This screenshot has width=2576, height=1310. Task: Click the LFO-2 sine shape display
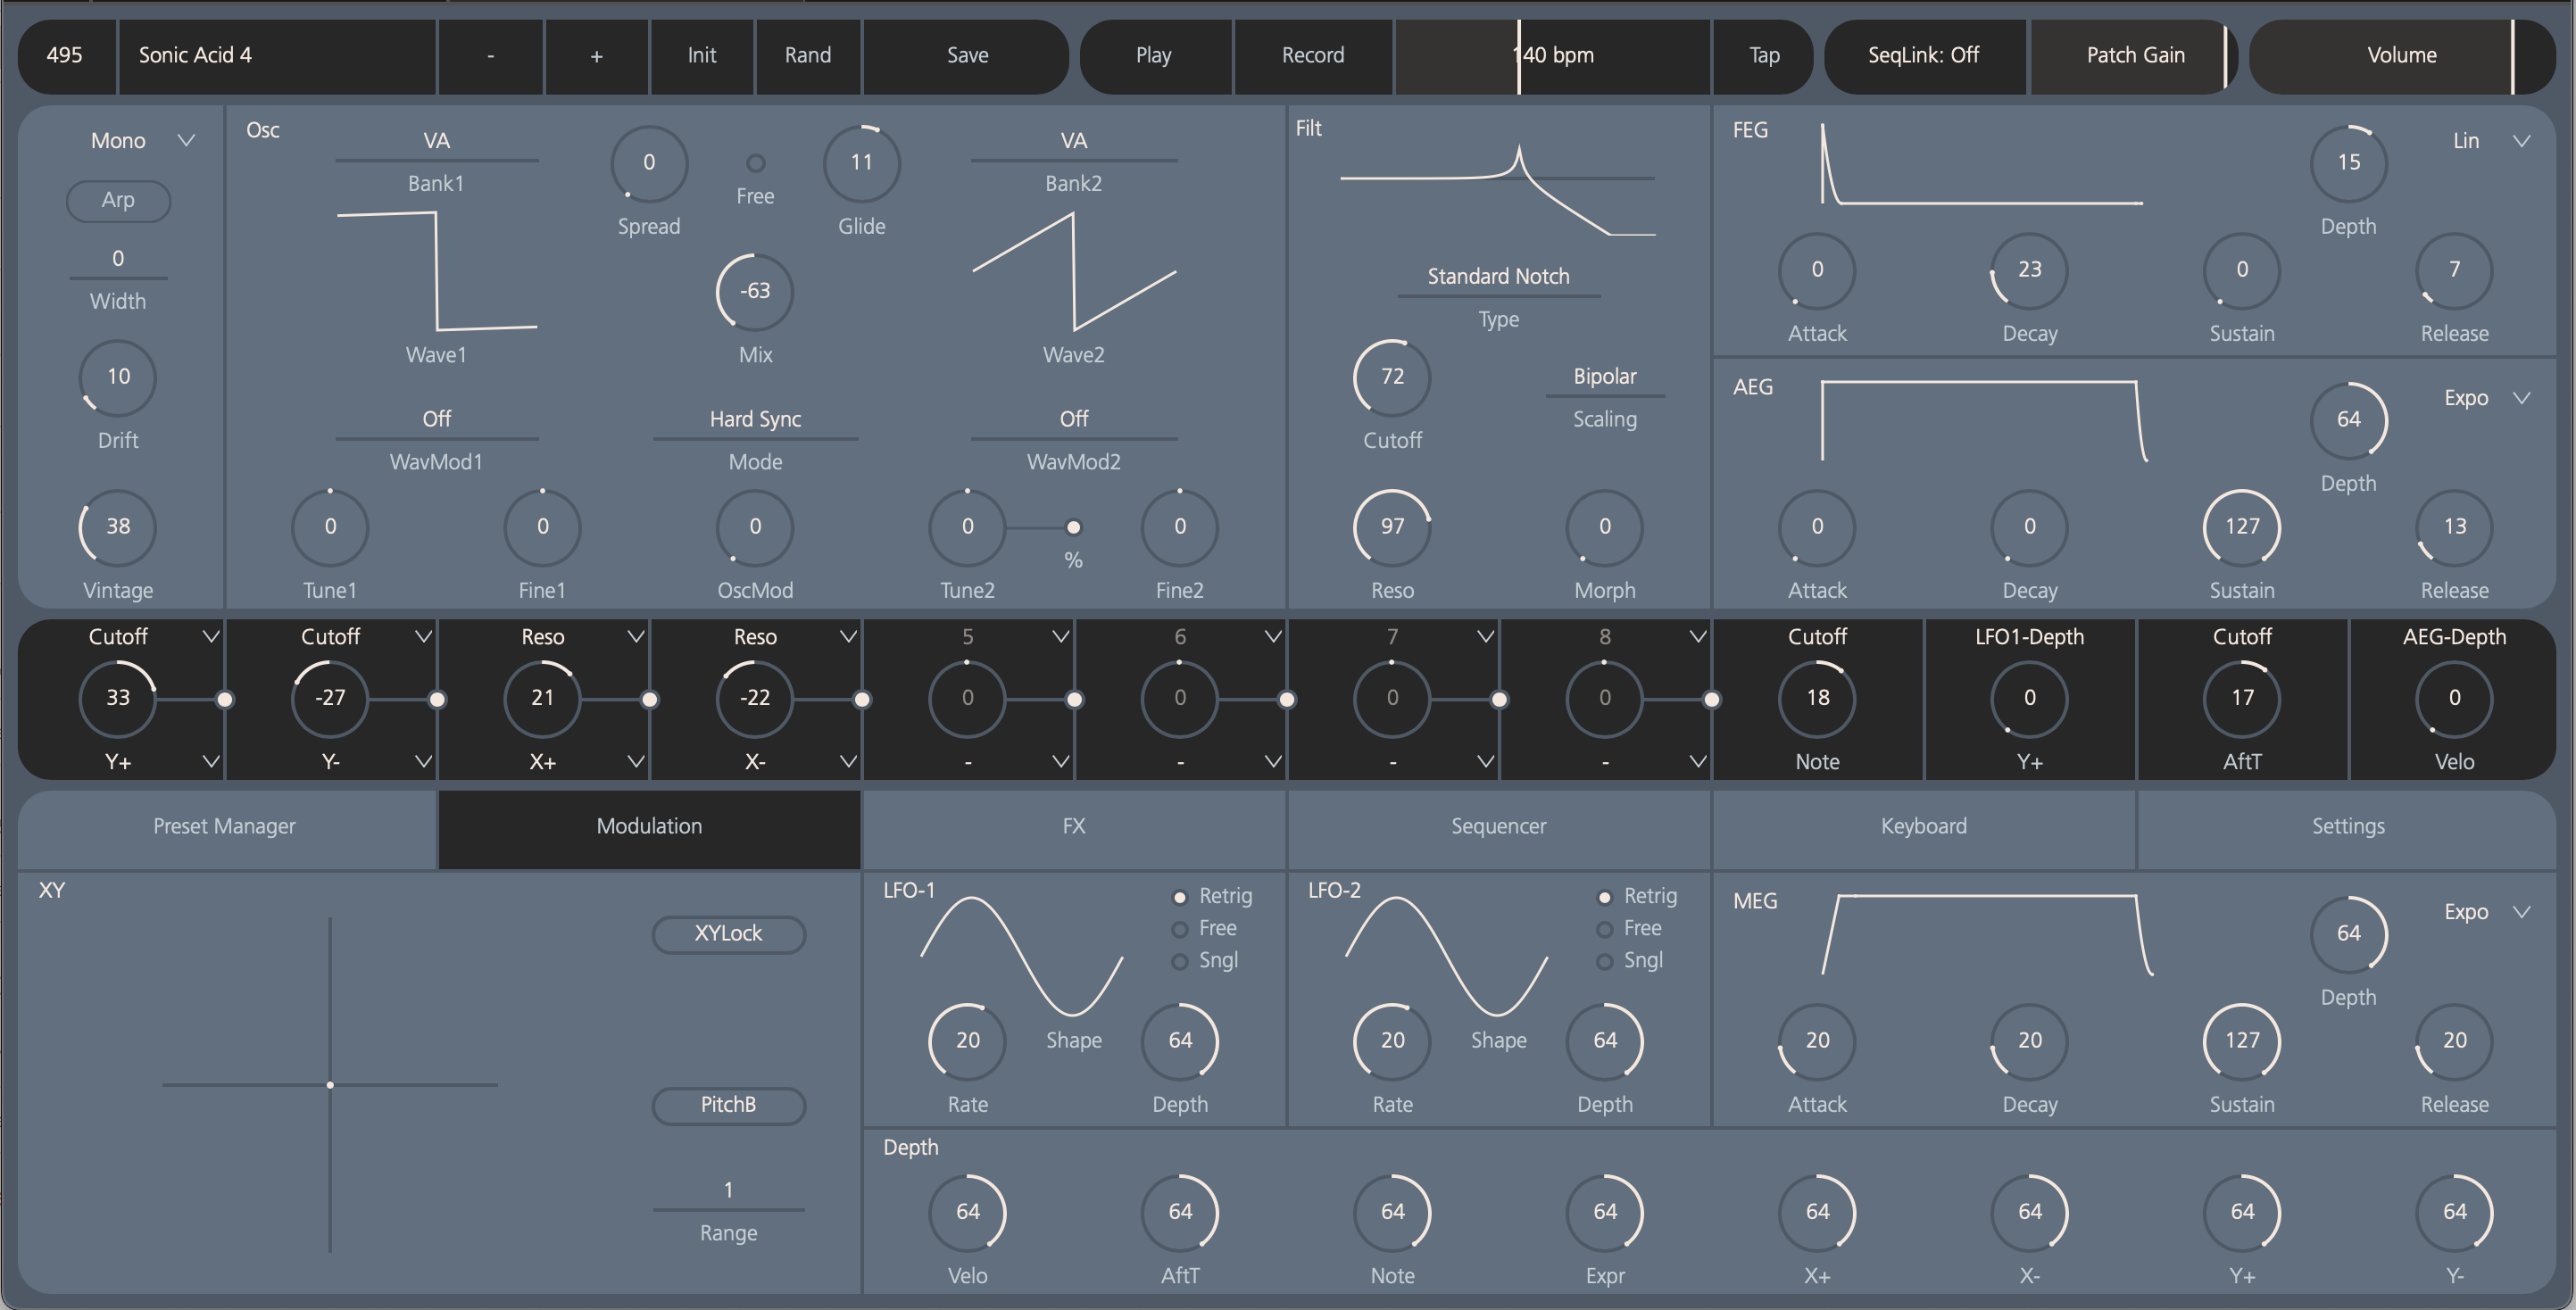point(1446,955)
